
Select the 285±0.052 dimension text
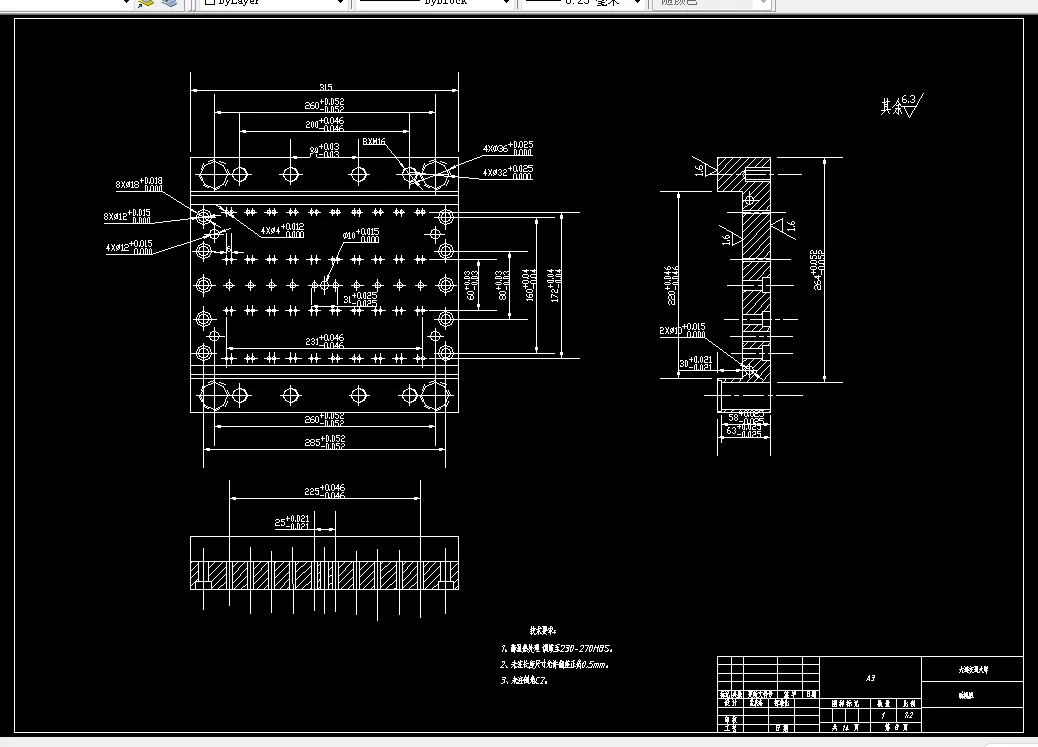coord(324,442)
